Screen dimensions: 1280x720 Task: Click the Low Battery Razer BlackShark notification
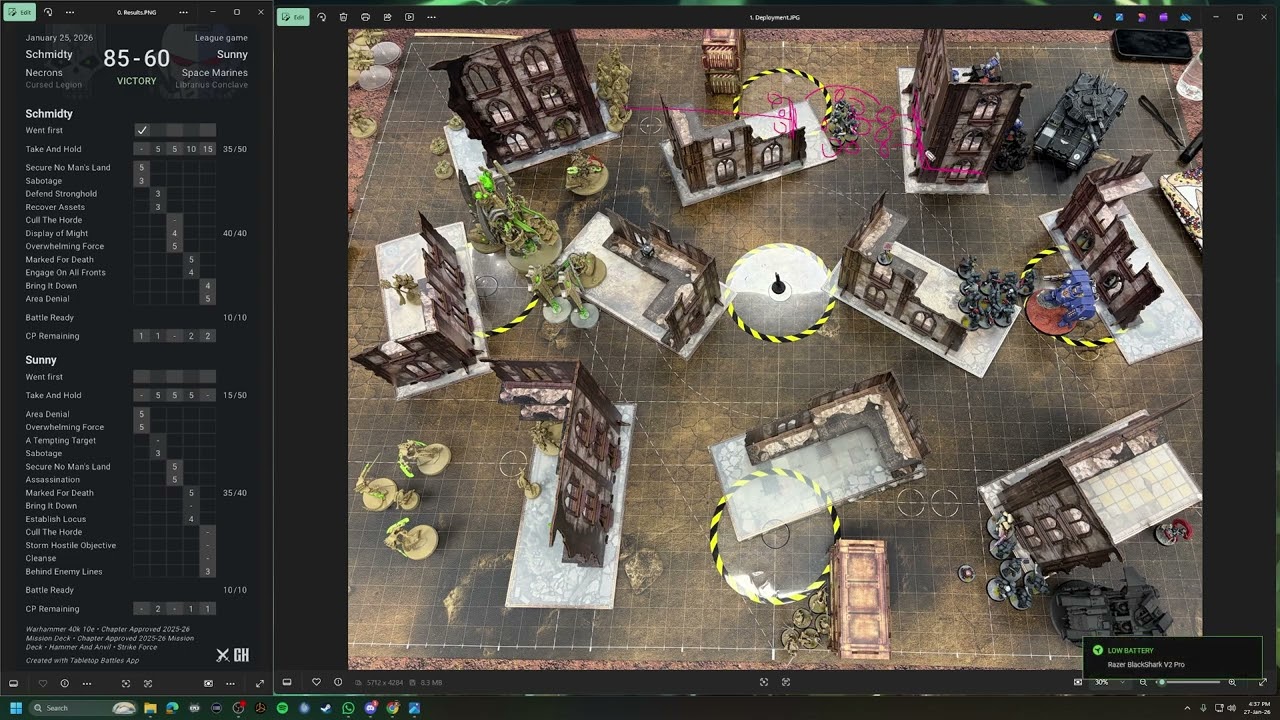[x=1172, y=657]
